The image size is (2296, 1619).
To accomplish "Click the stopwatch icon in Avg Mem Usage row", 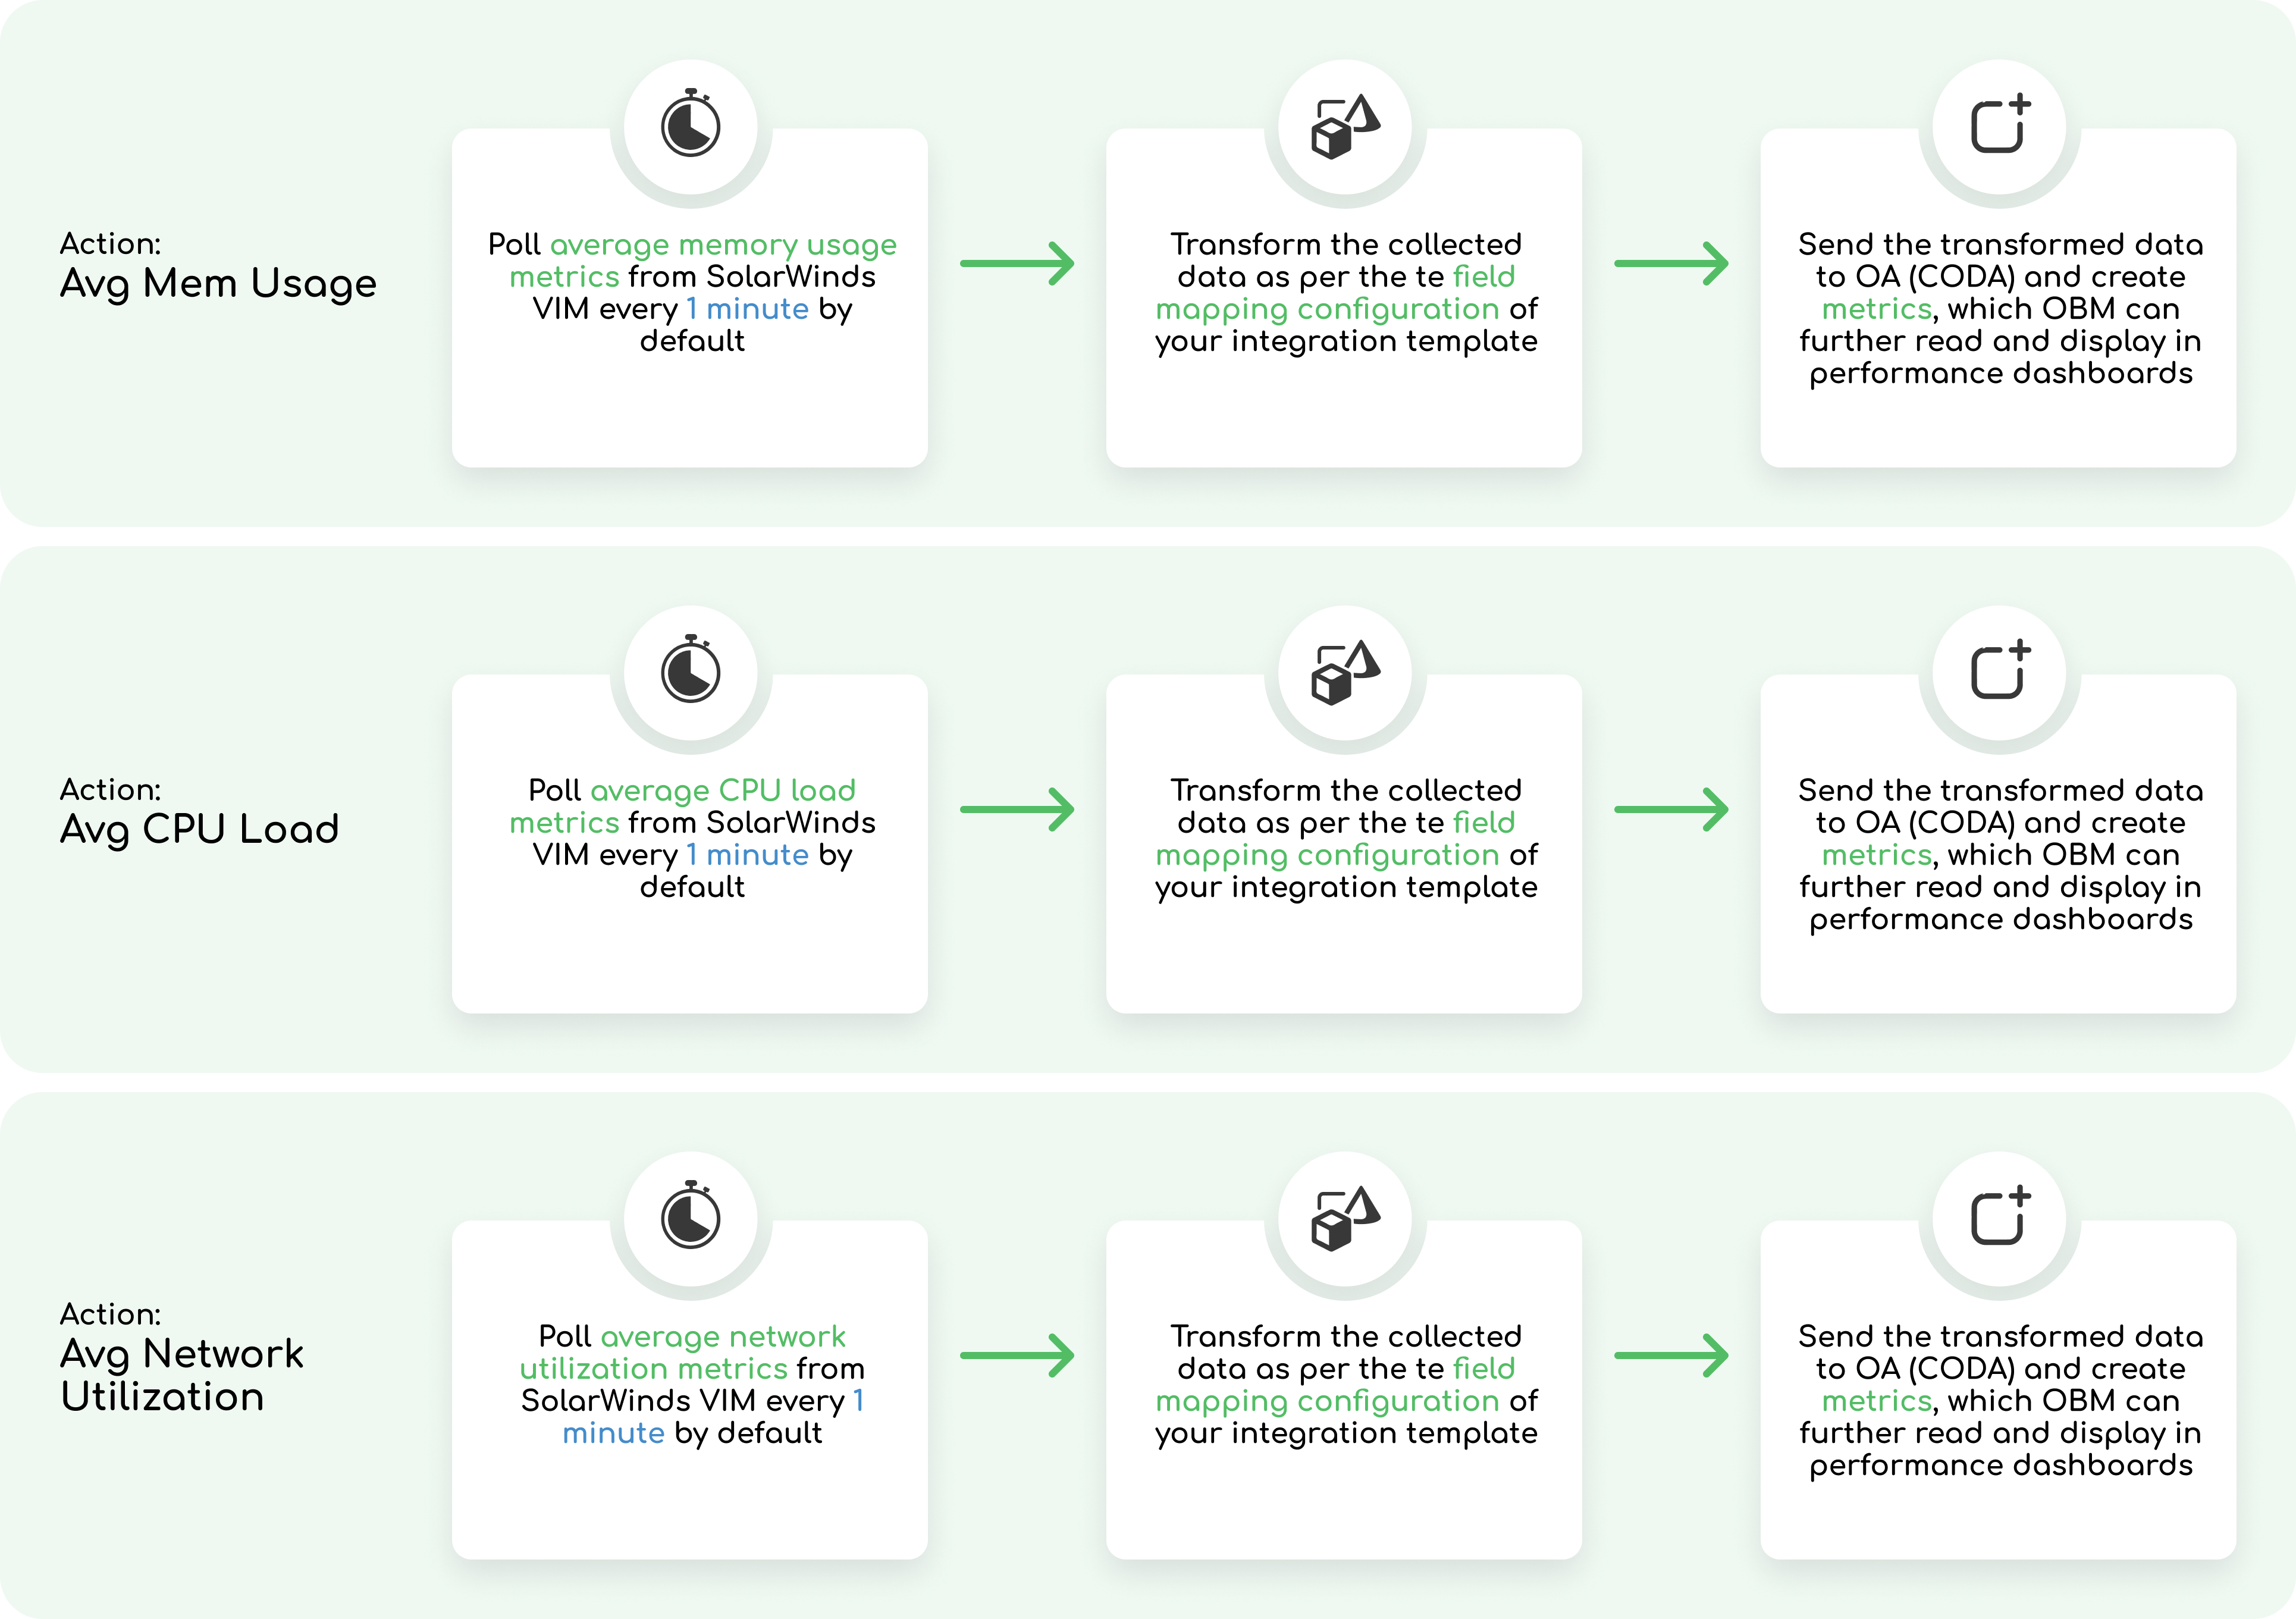I will tap(690, 125).
